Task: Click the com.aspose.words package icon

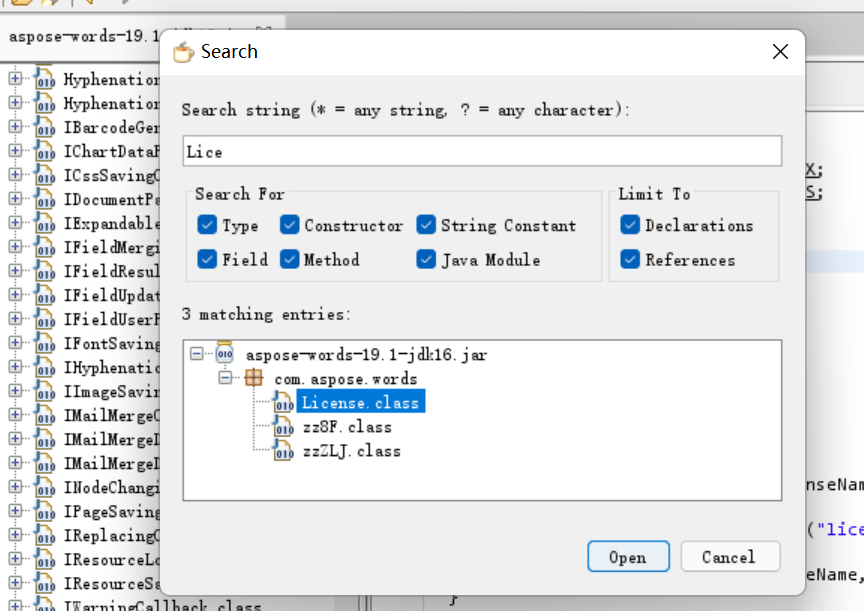Action: coord(254,378)
